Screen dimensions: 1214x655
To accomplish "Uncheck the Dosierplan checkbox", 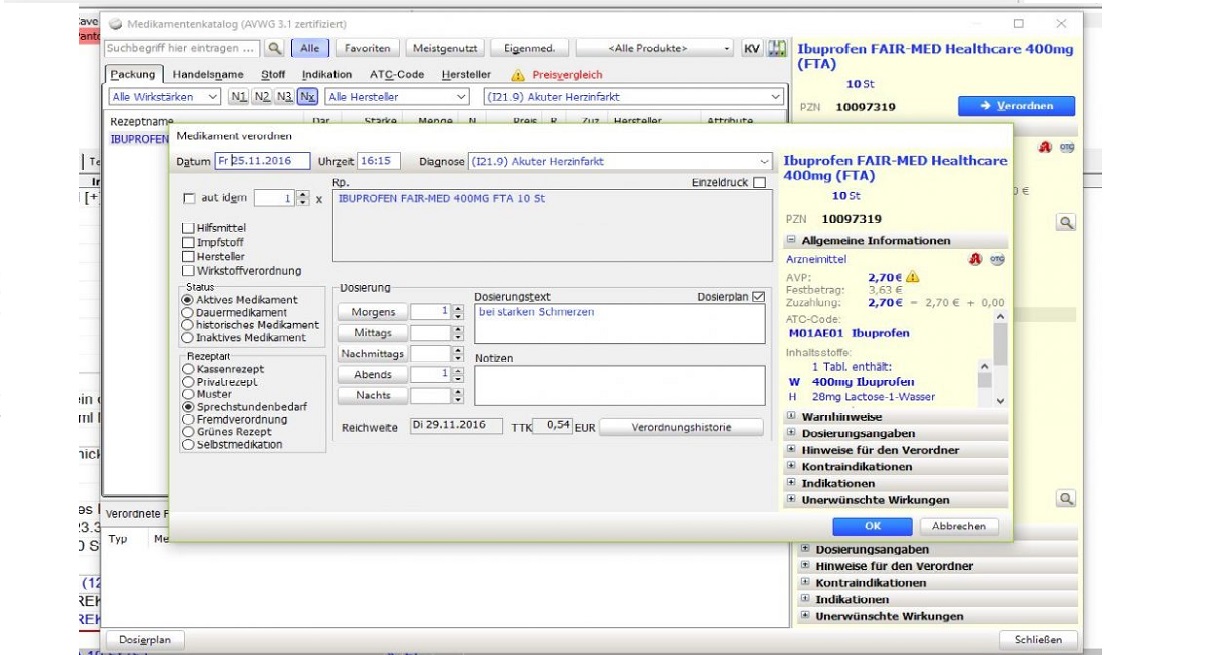I will click(758, 297).
